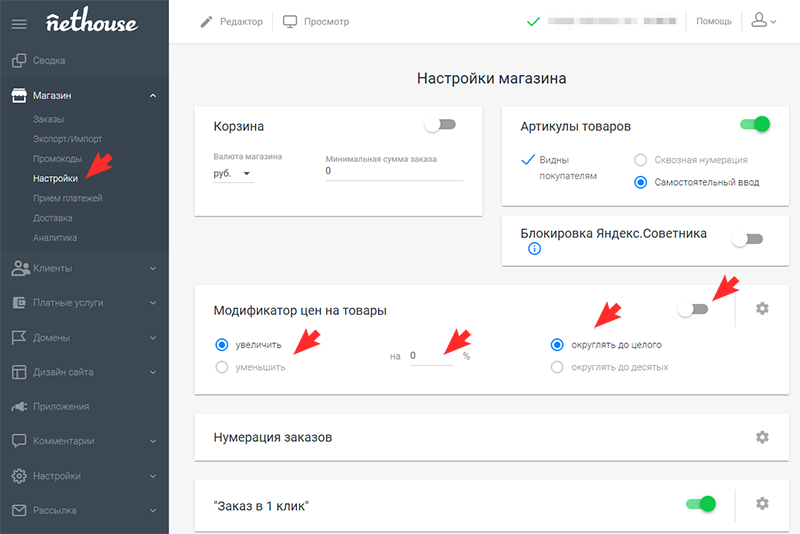
Task: Click the Минимальная сумма заказа input field
Action: pos(394,171)
